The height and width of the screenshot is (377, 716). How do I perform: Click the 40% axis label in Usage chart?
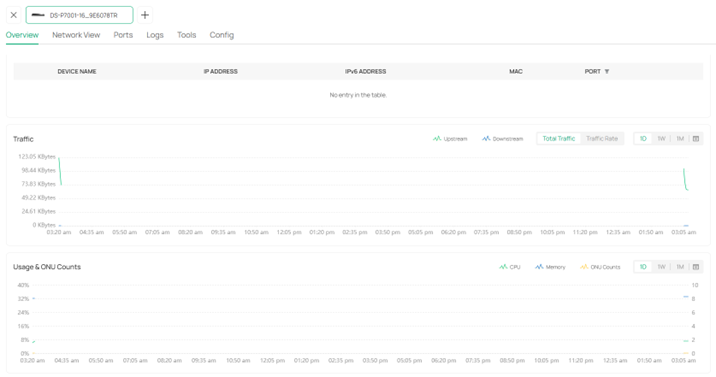tap(23, 285)
